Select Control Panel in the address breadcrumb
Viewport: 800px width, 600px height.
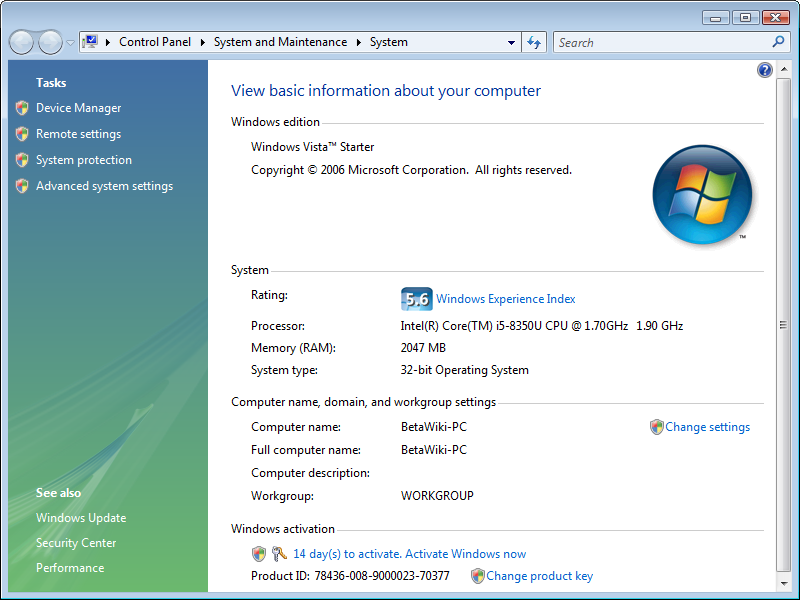[x=155, y=42]
